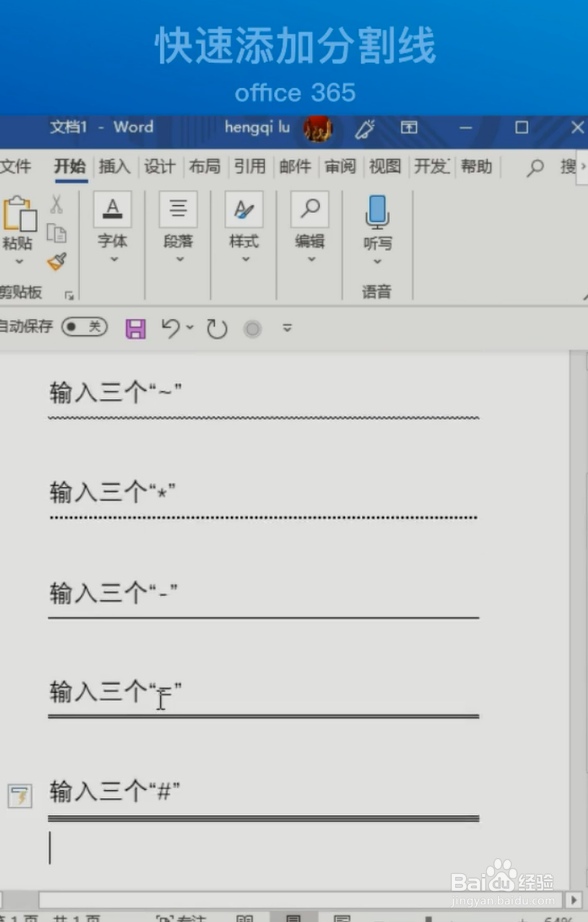Open the Undo history dropdown arrow
Screen dimensions: 588x922
pos(190,327)
